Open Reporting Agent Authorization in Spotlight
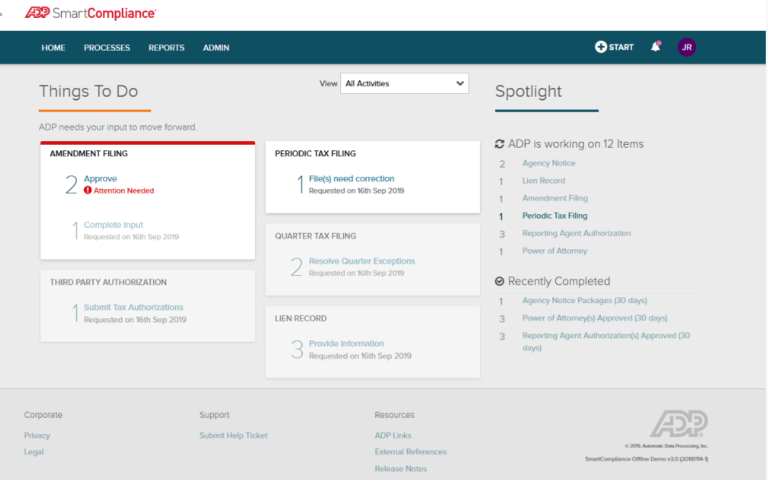This screenshot has width=768, height=480. point(576,233)
